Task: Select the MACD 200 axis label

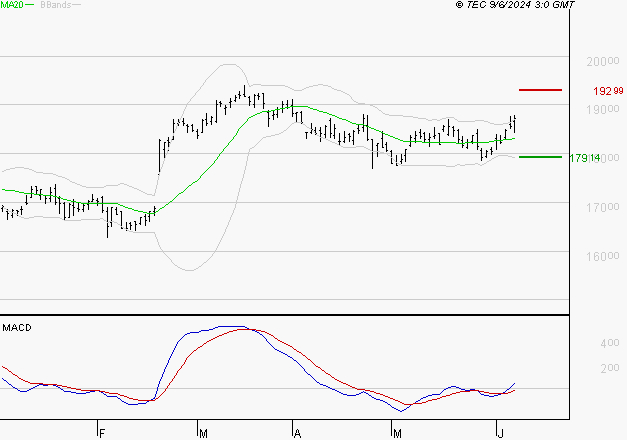Action: [x=610, y=368]
